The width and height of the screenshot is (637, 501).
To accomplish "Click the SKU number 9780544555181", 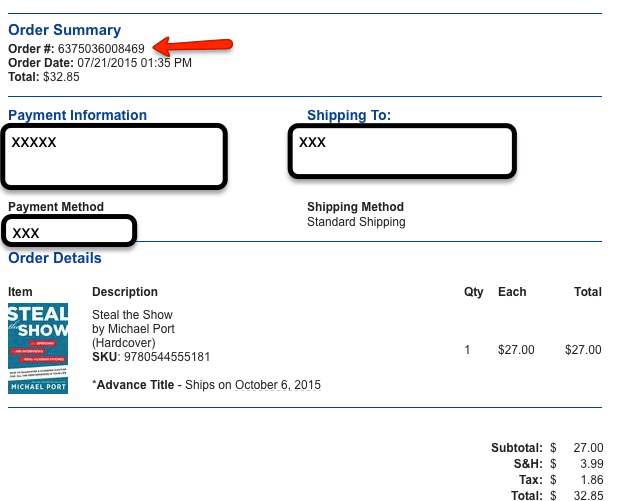I will (x=167, y=357).
